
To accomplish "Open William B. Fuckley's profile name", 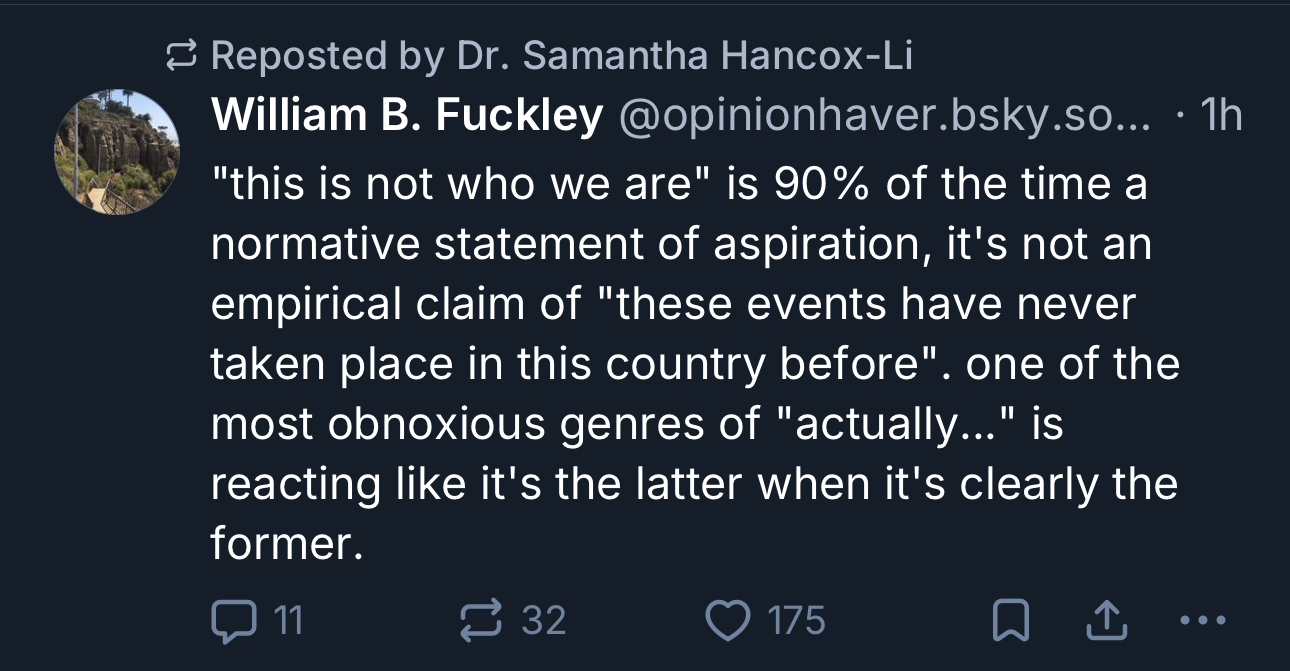I will 407,118.
